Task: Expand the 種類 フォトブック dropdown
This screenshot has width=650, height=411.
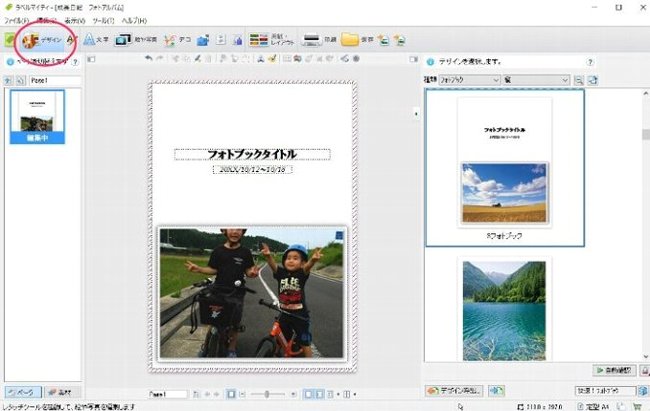Action: pyautogui.click(x=477, y=79)
